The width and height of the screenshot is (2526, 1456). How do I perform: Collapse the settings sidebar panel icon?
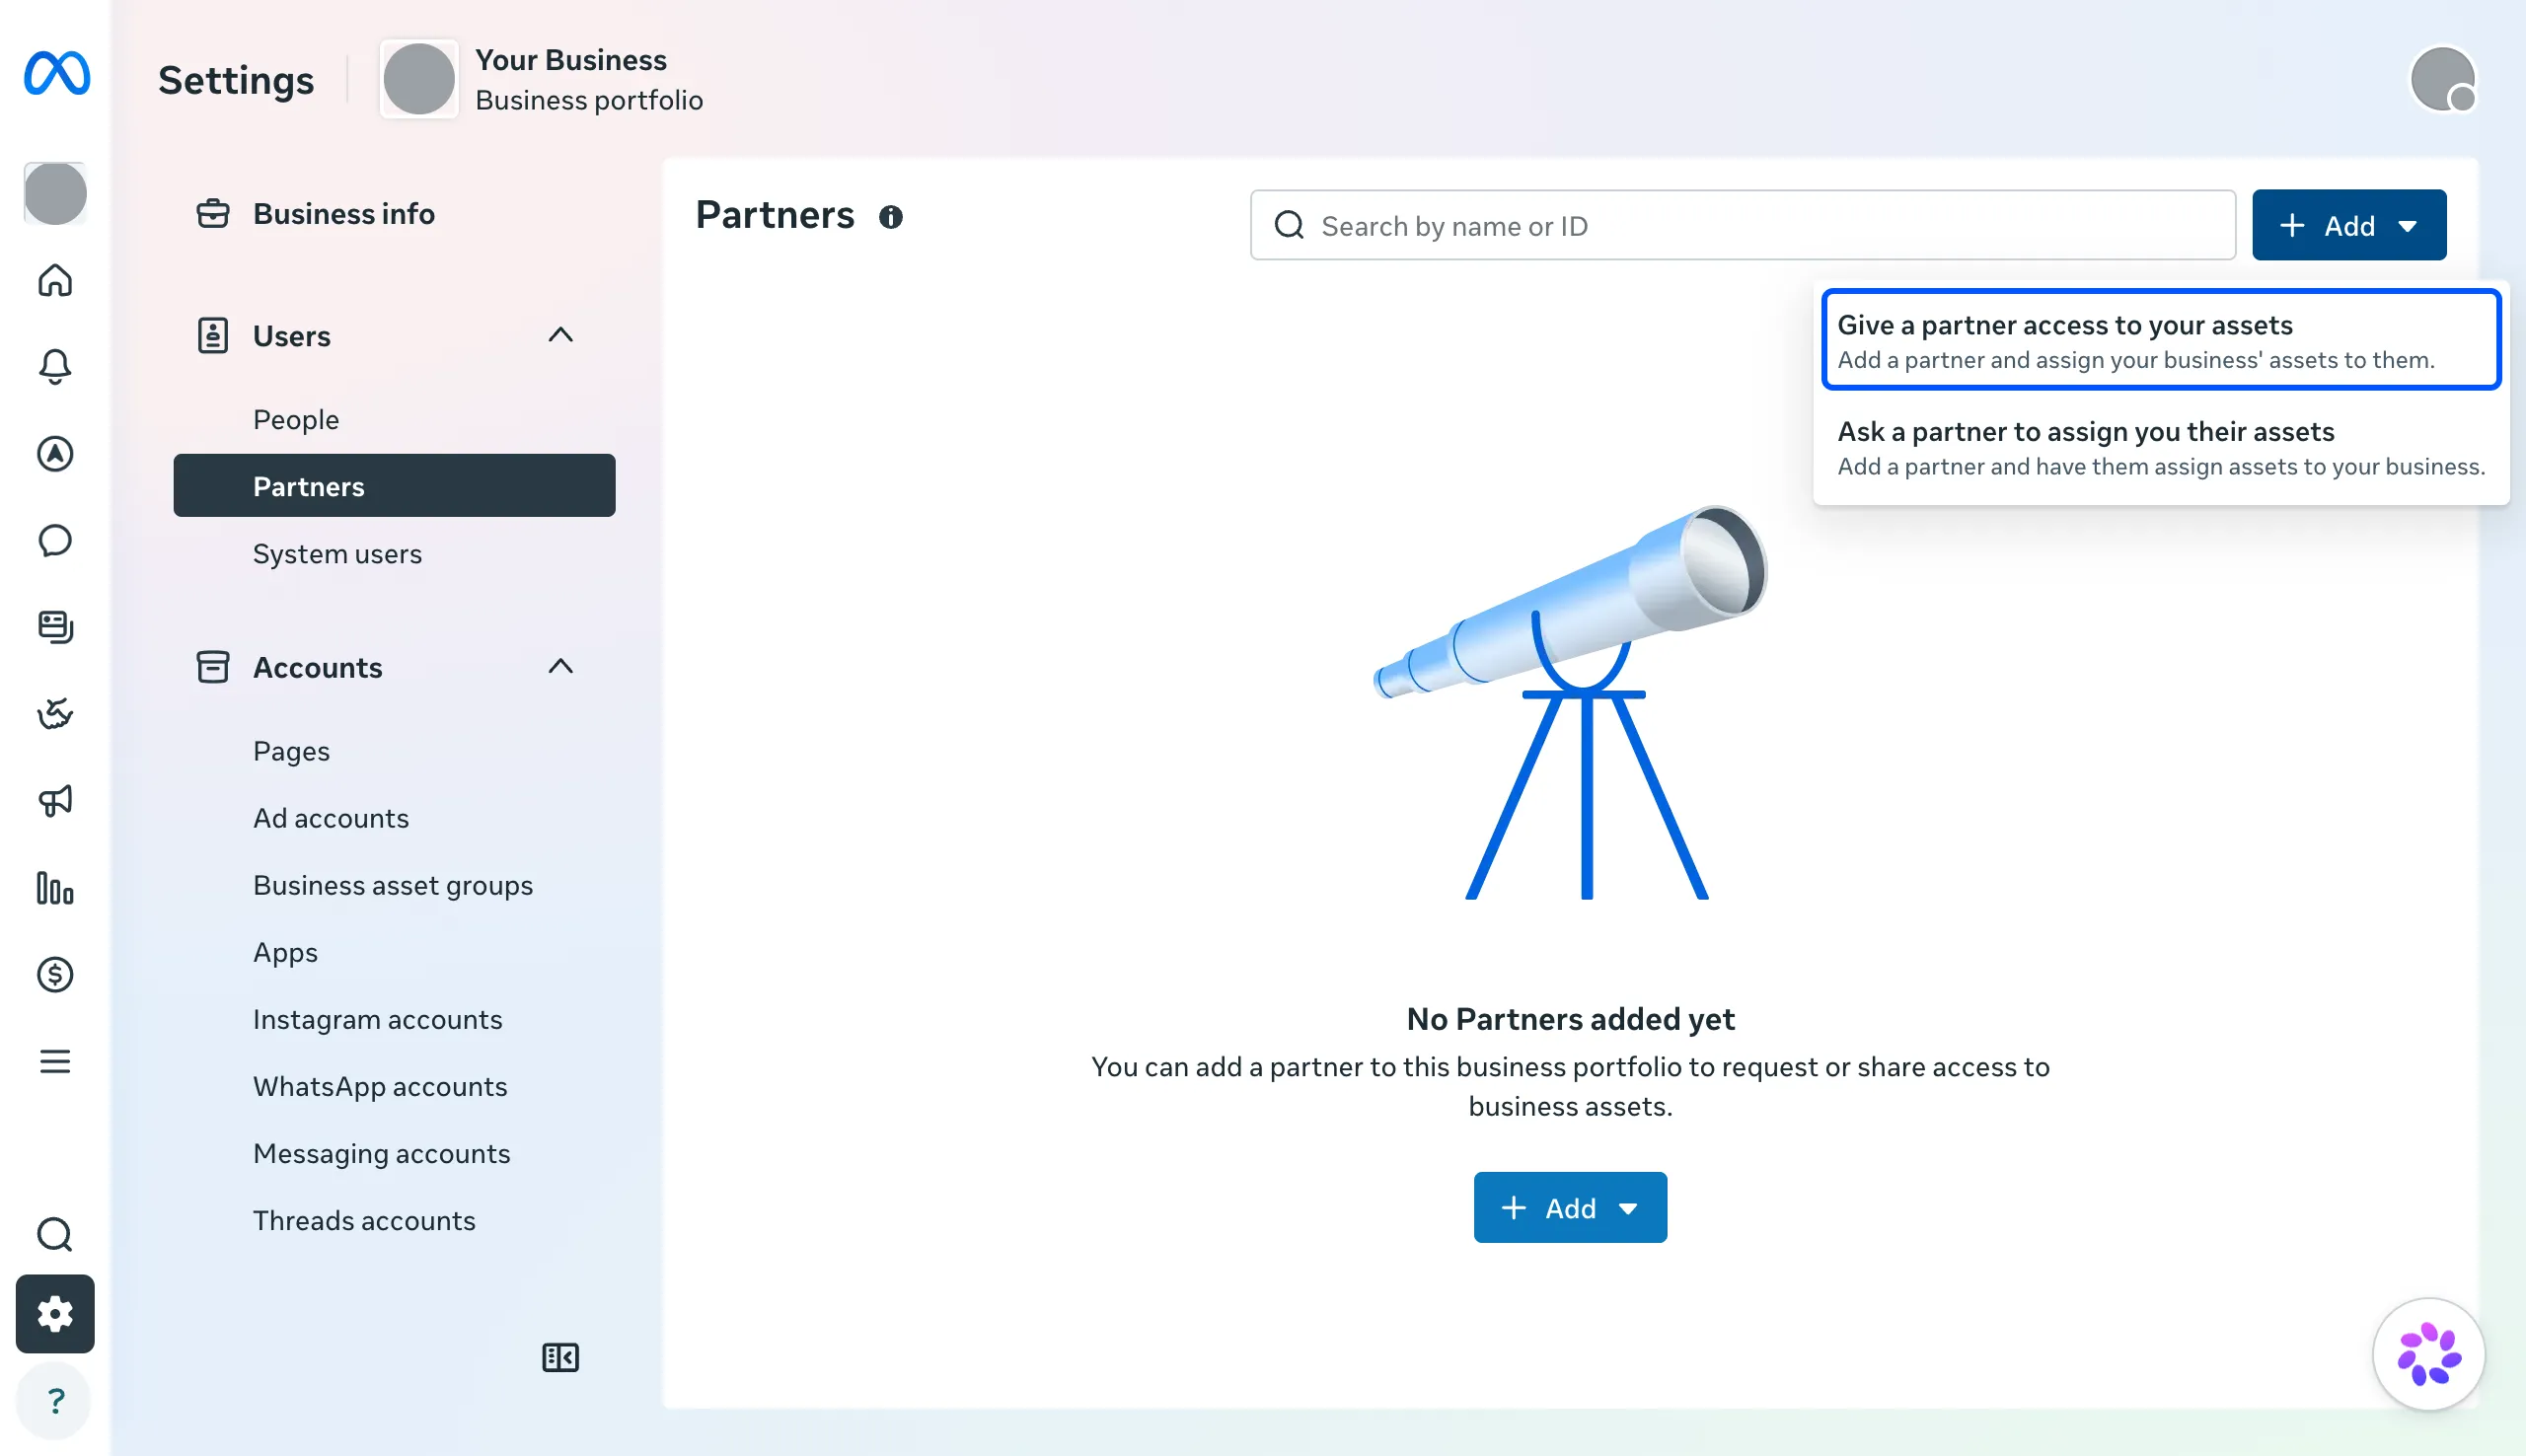pos(560,1357)
